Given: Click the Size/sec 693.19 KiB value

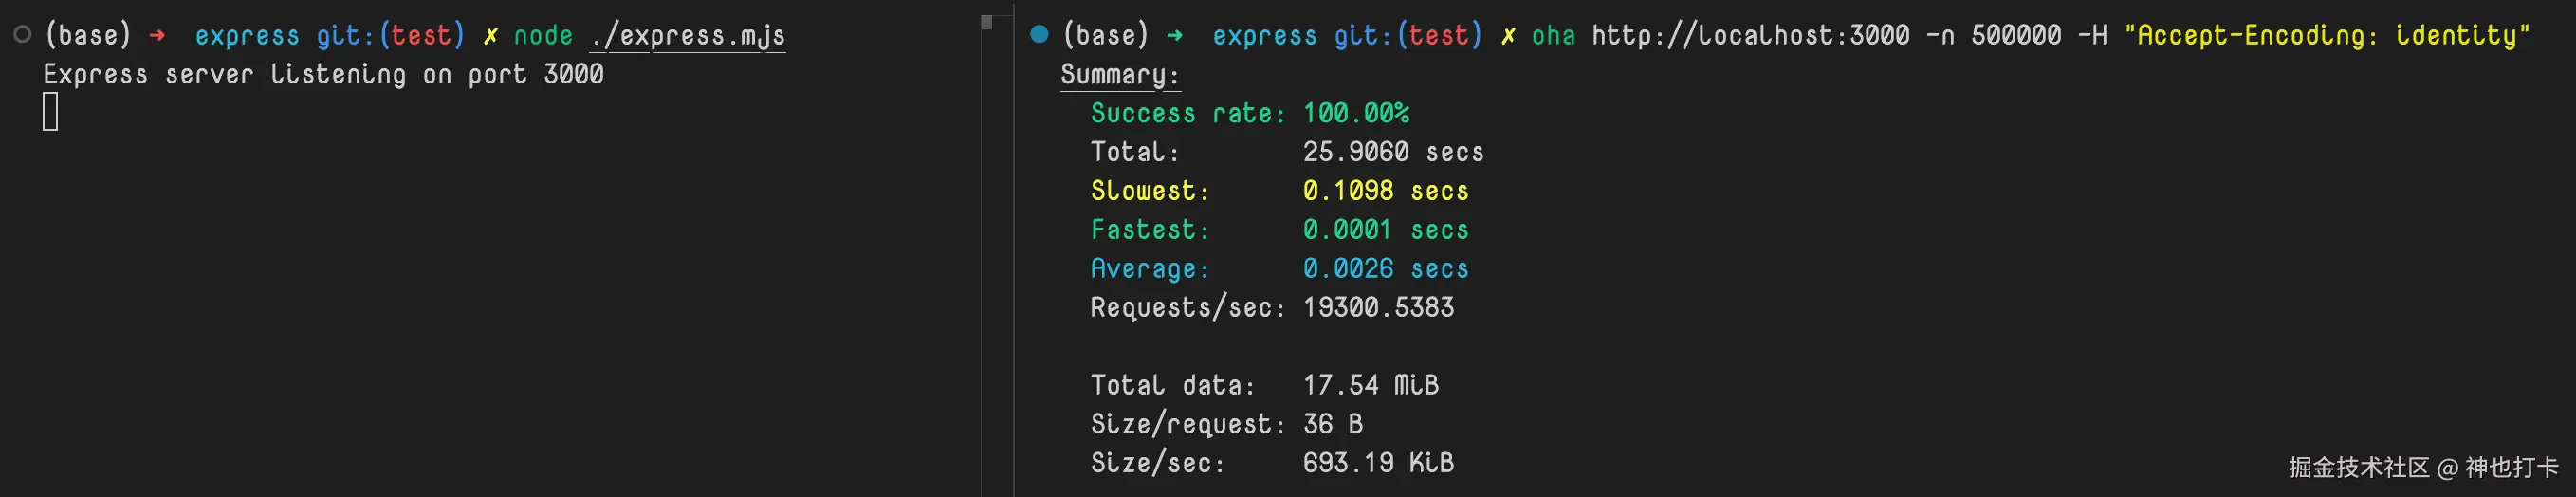Looking at the screenshot, I should click(1378, 463).
